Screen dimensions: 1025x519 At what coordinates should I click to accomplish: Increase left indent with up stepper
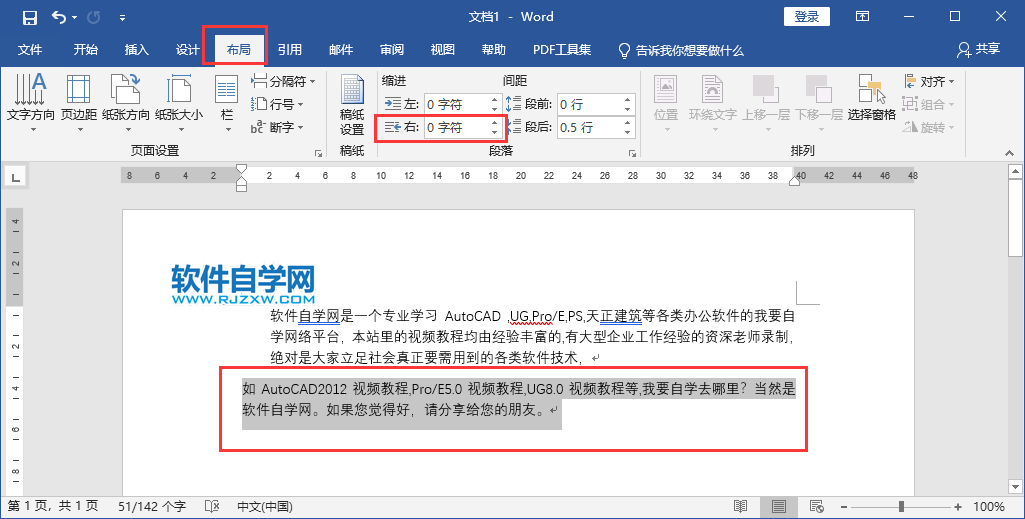tap(495, 100)
